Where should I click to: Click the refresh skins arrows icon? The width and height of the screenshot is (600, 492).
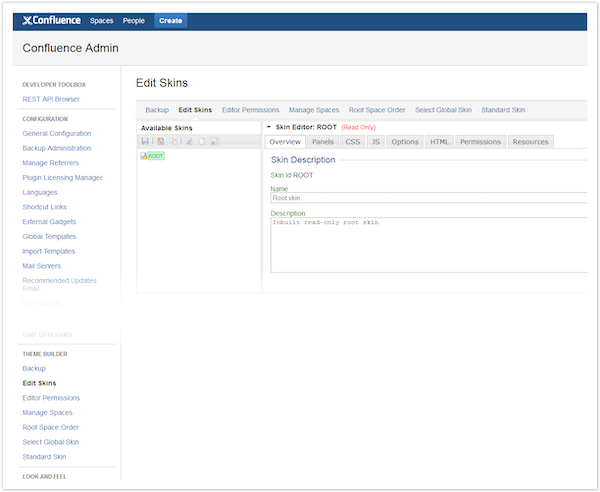pos(189,142)
